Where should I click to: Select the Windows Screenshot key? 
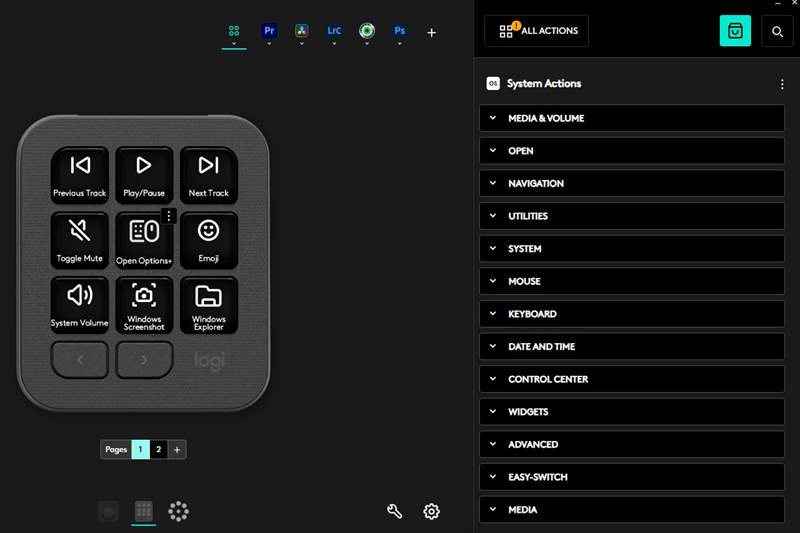[x=144, y=305]
